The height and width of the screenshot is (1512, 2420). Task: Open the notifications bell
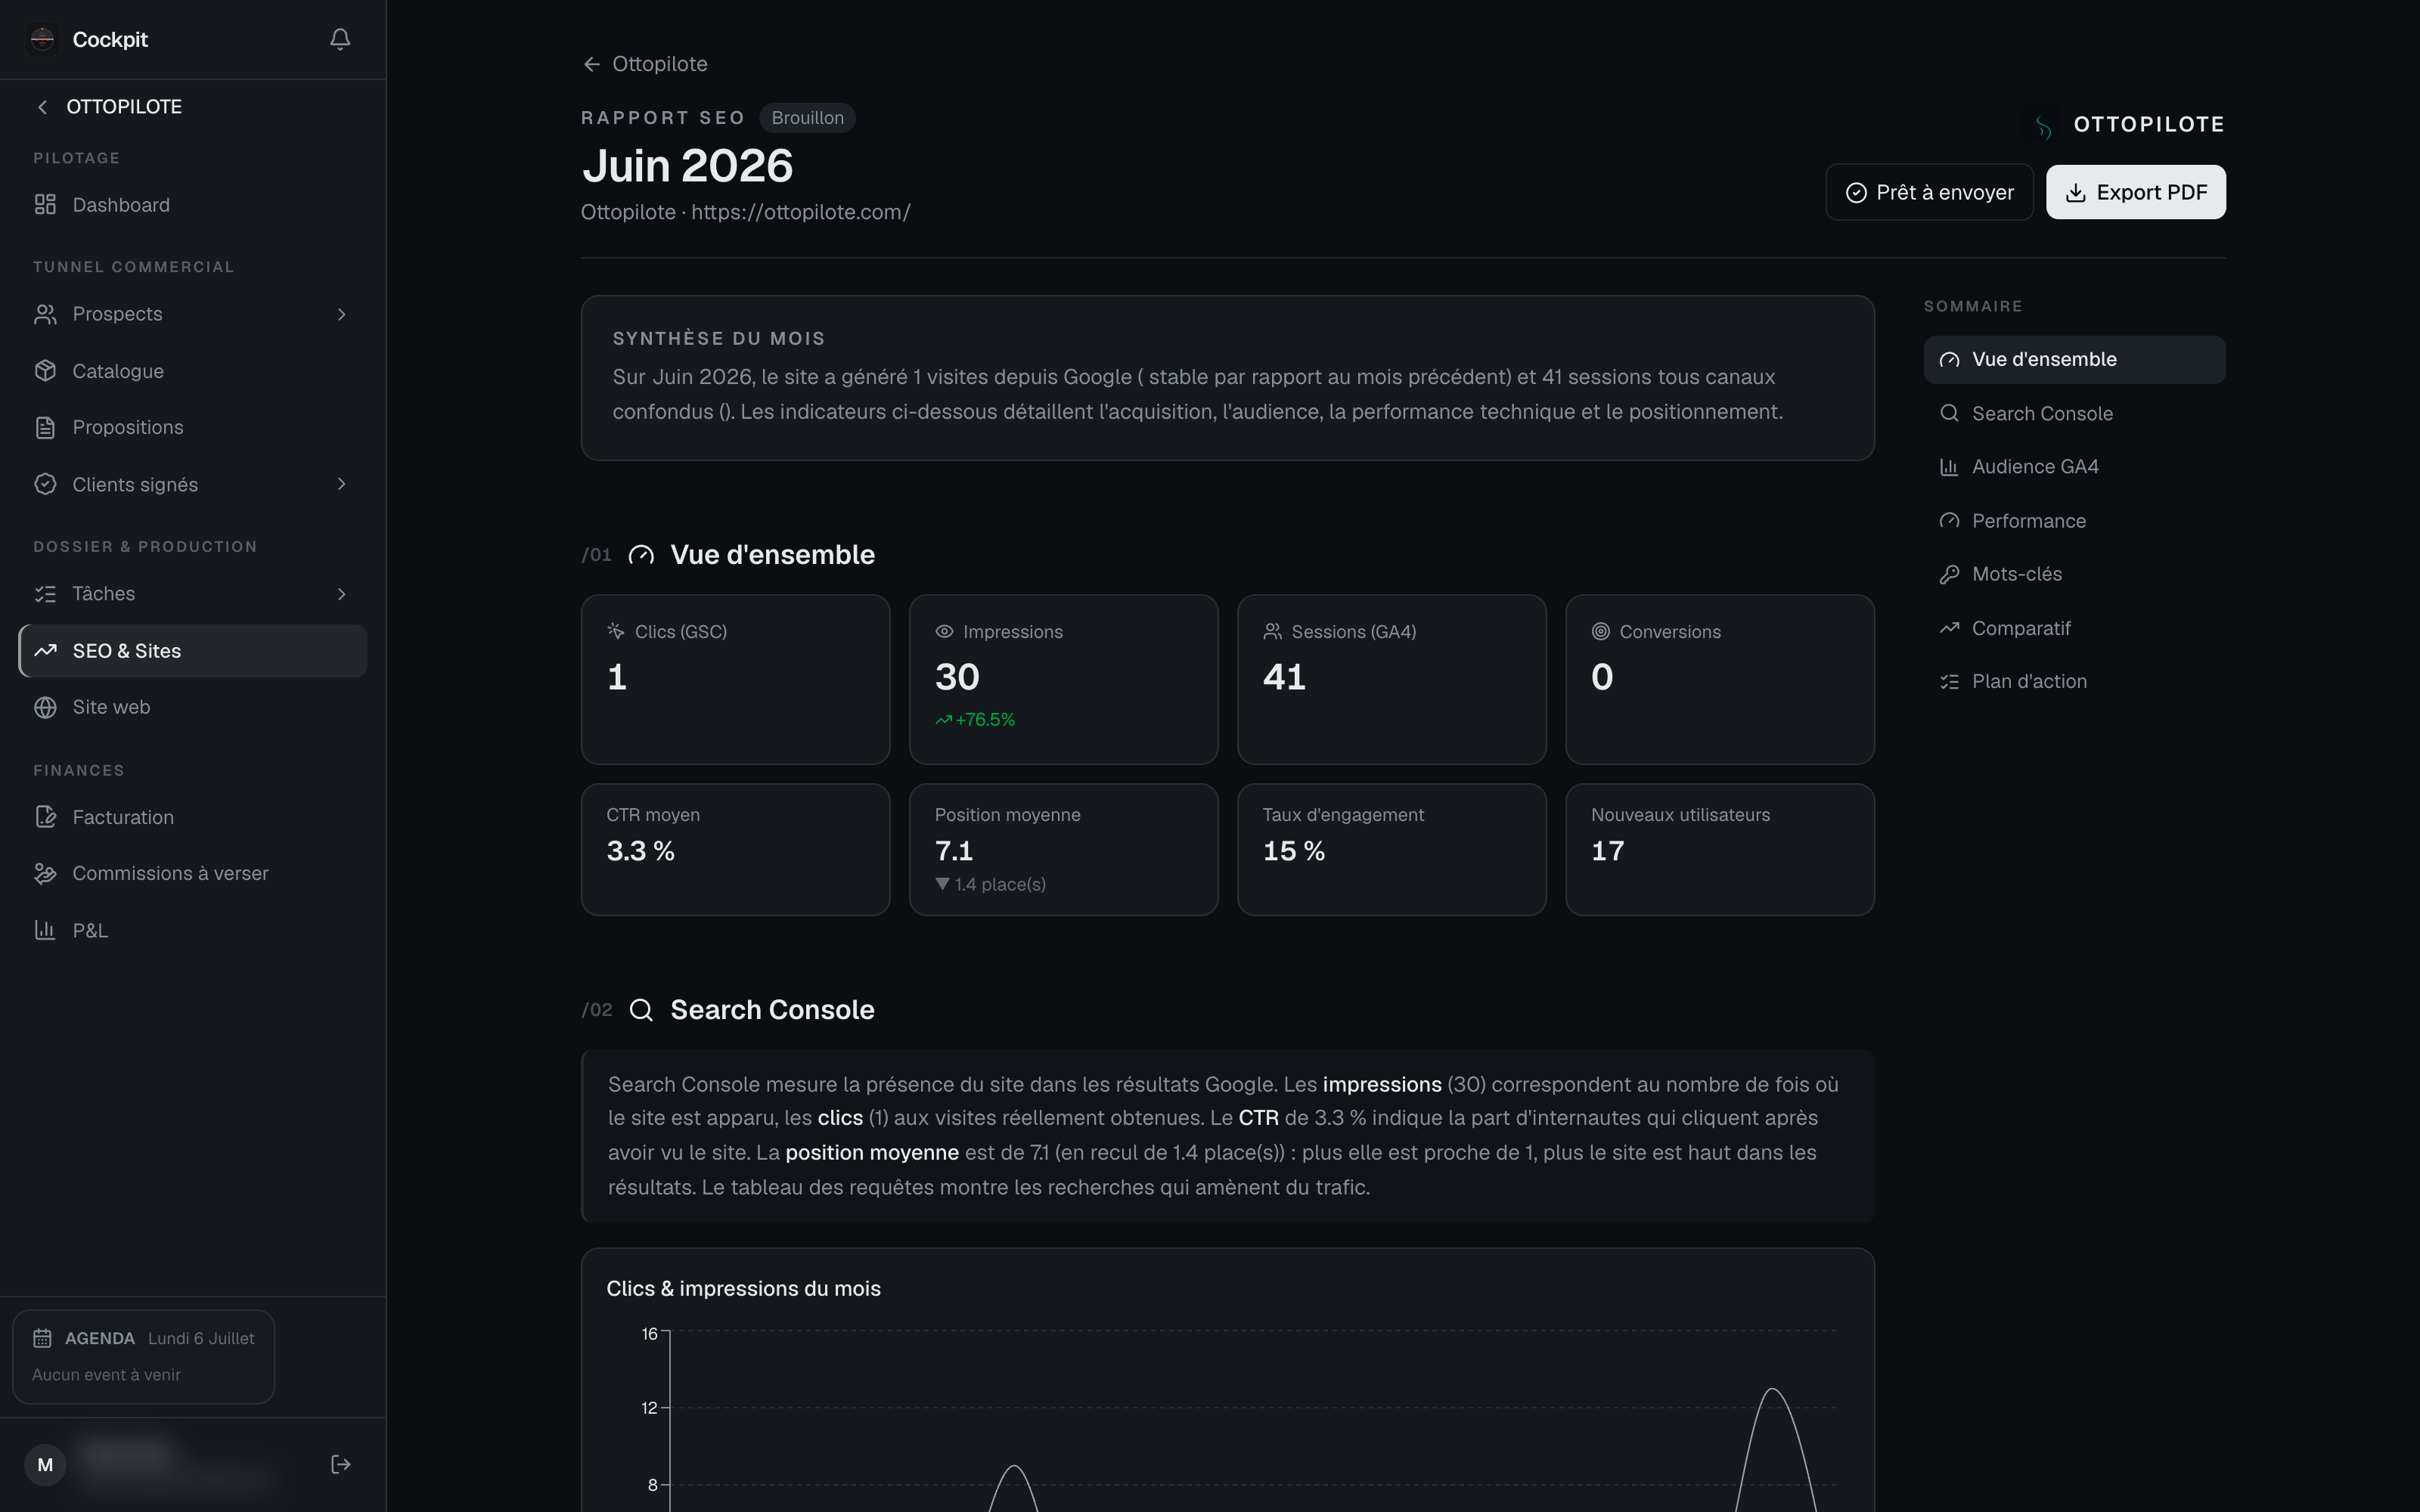pos(340,39)
